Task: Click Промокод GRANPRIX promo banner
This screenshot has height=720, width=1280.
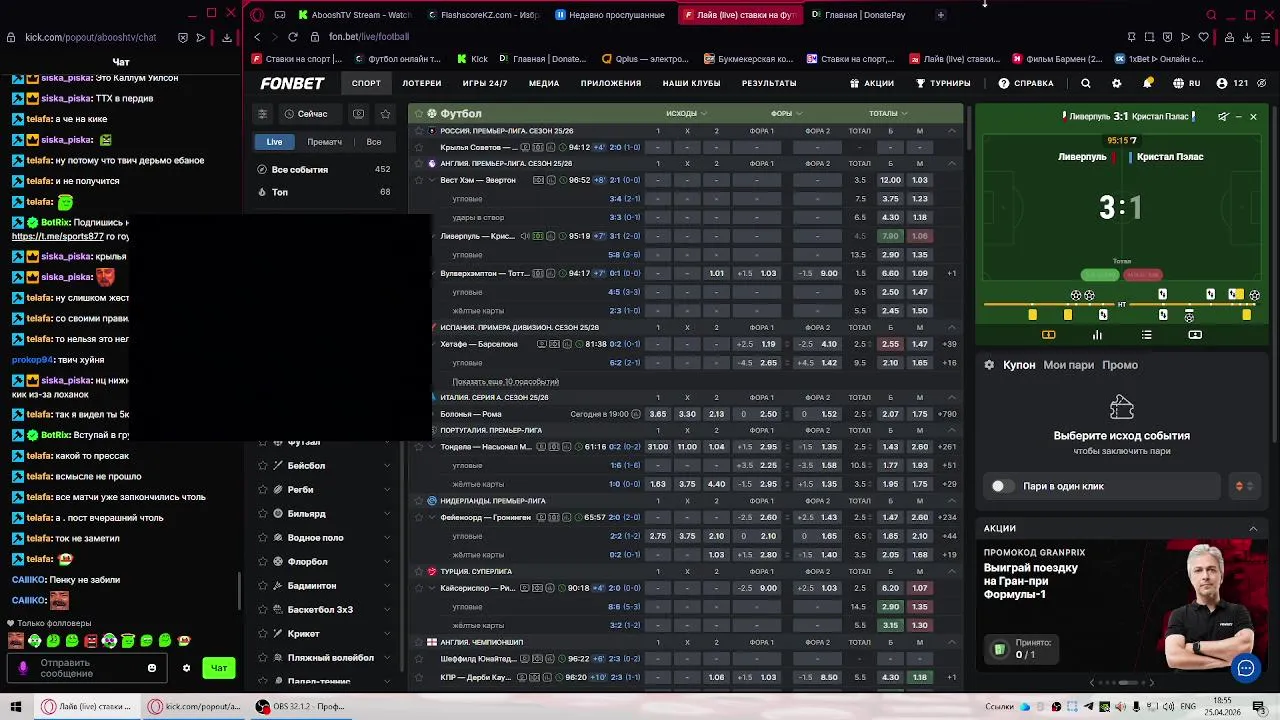Action: (x=1122, y=608)
